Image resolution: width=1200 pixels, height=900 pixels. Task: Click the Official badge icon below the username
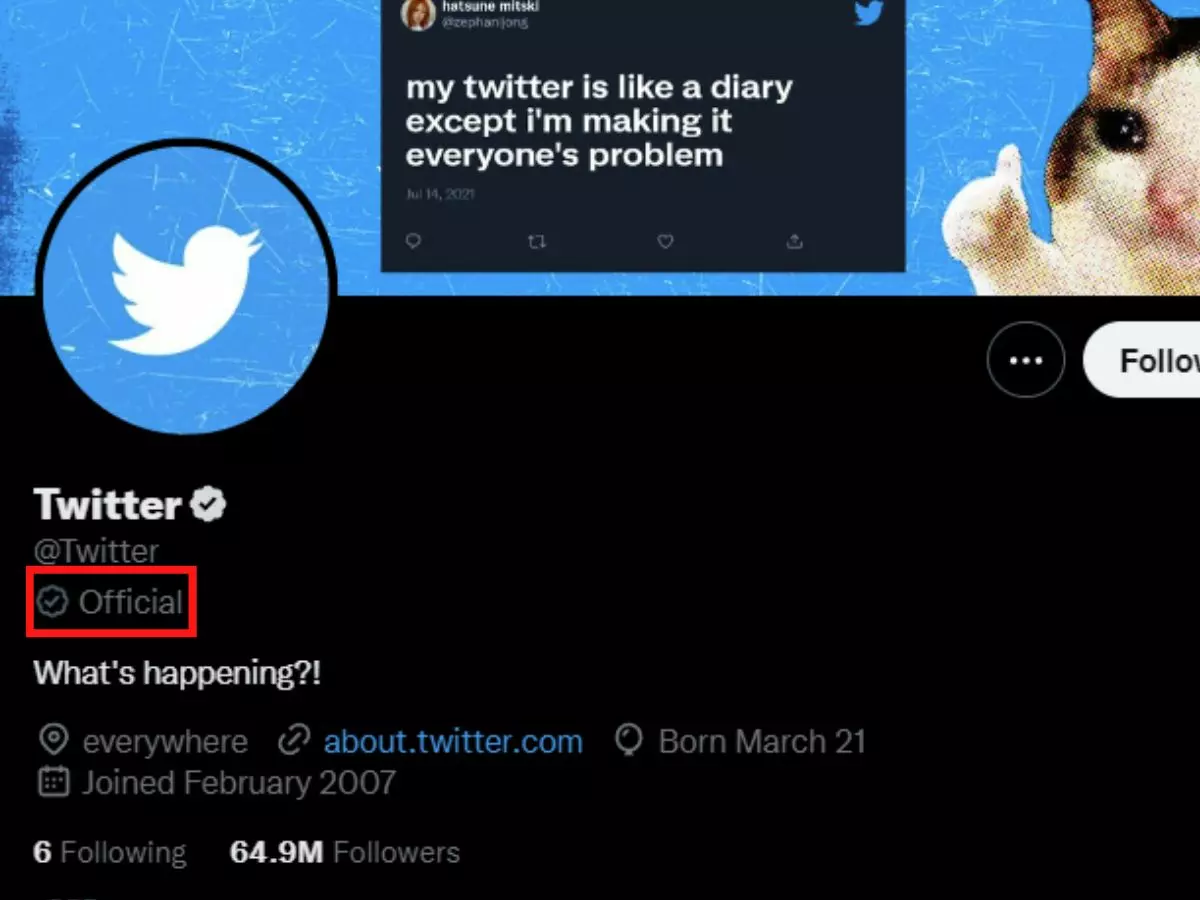(54, 602)
